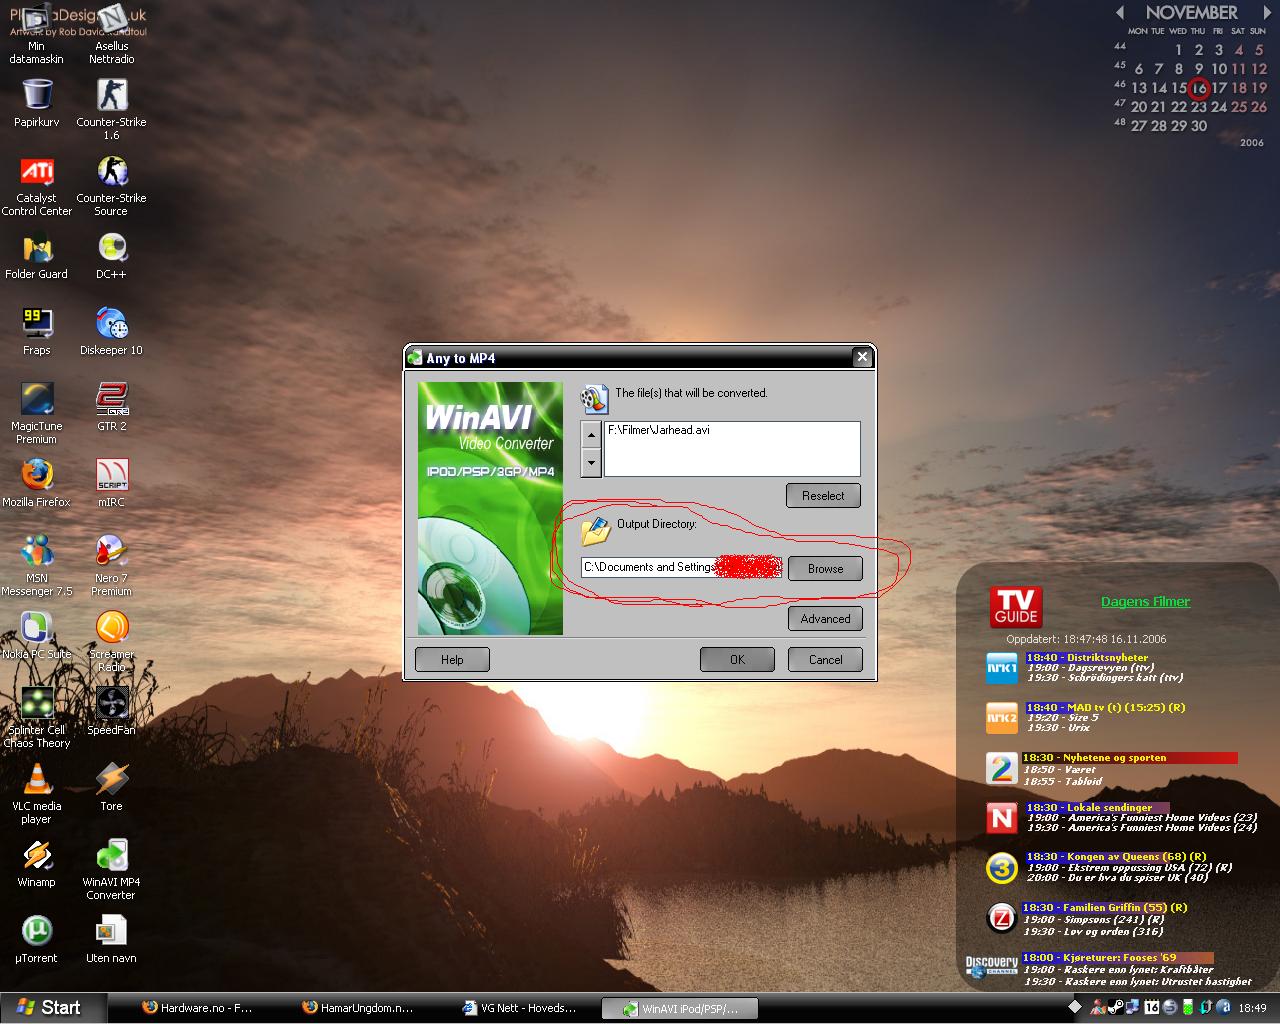Move file list down with arrow
The image size is (1280, 1024).
(x=591, y=462)
